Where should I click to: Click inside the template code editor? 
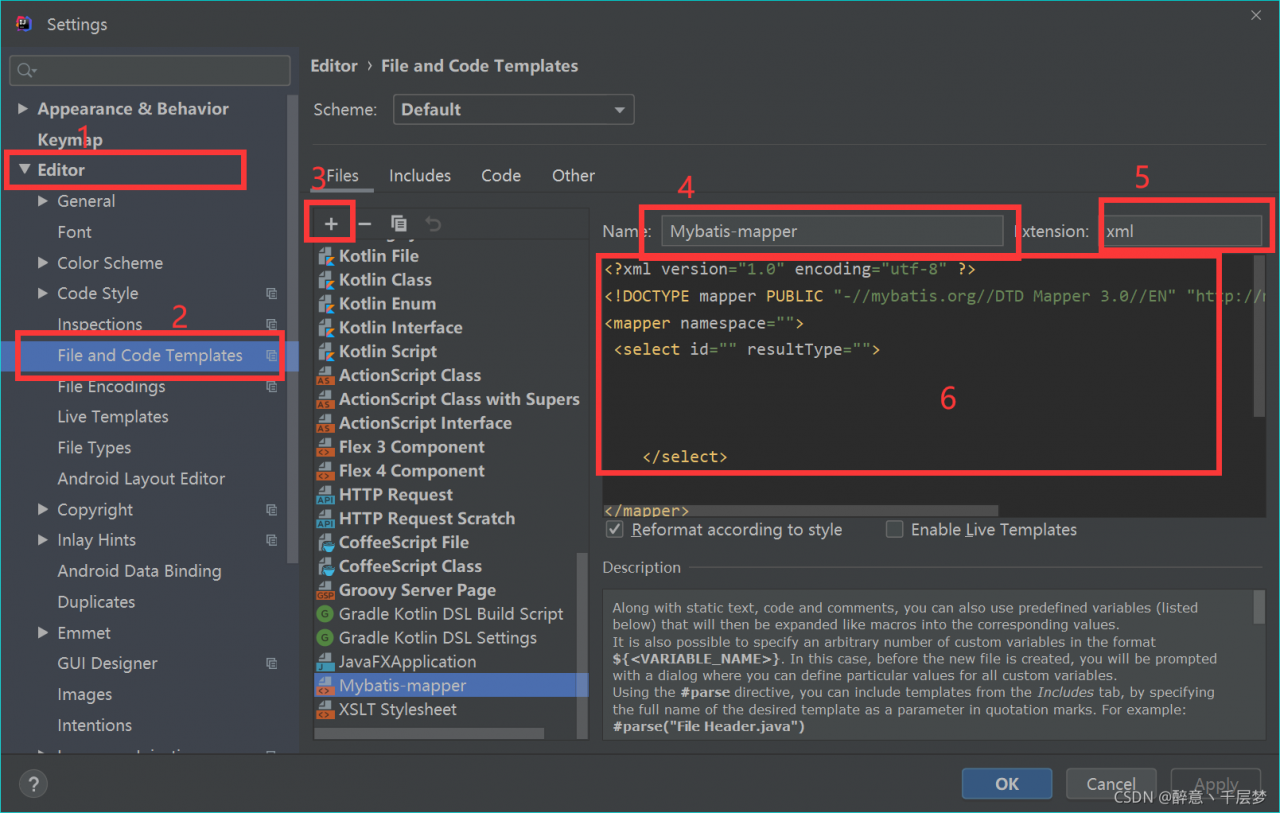927,385
